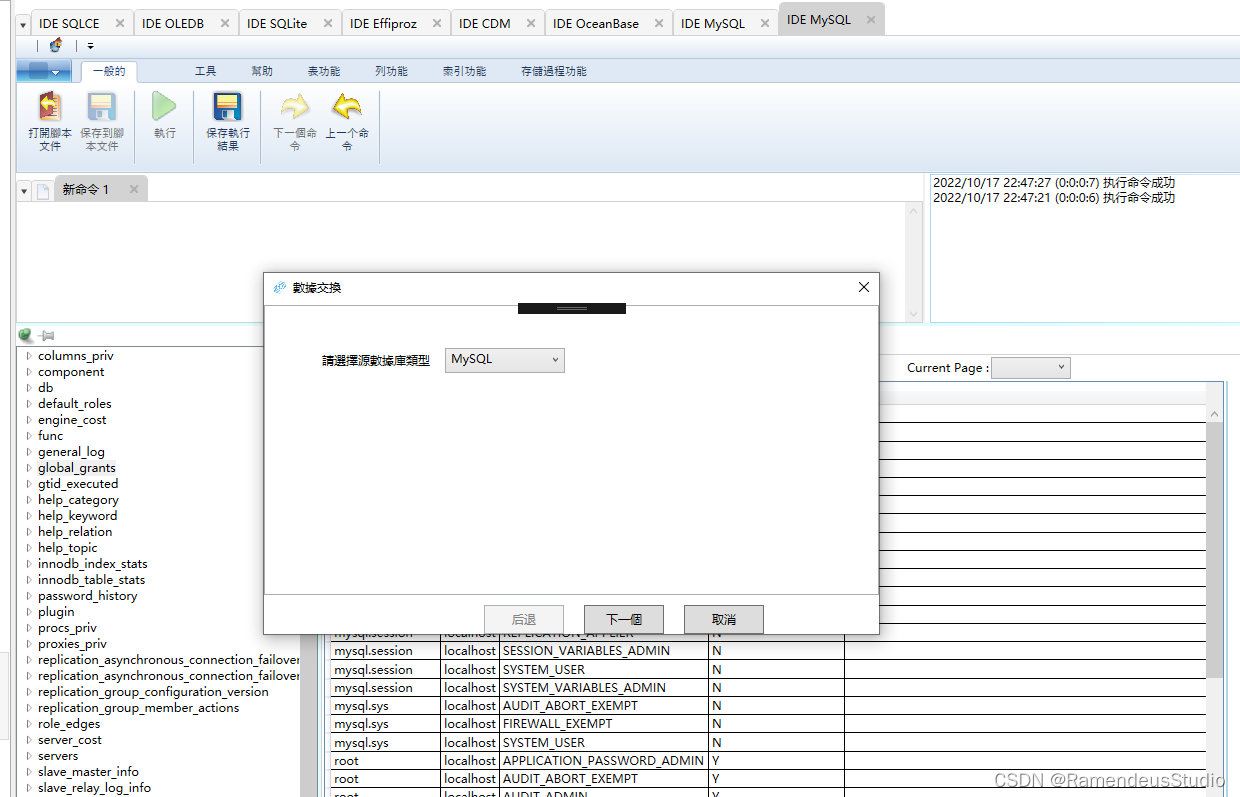This screenshot has width=1240, height=797.
Task: Click the 后退 button in the dialog
Action: [524, 619]
